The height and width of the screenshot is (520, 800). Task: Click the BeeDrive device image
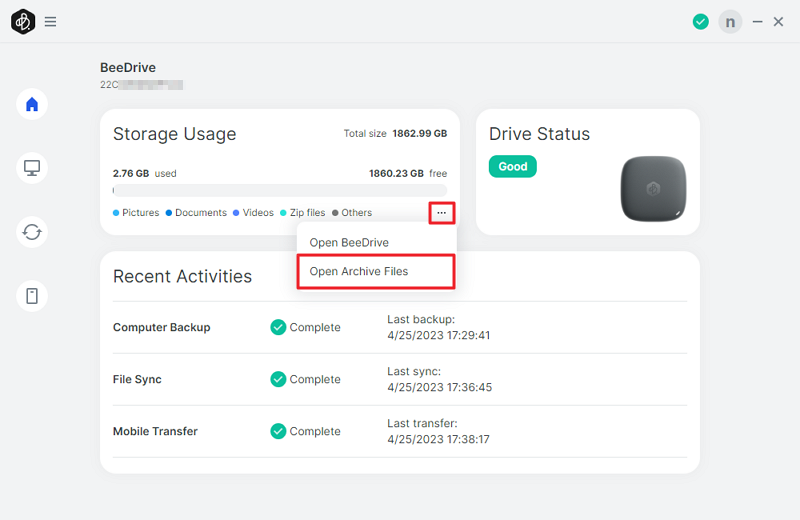pos(653,189)
